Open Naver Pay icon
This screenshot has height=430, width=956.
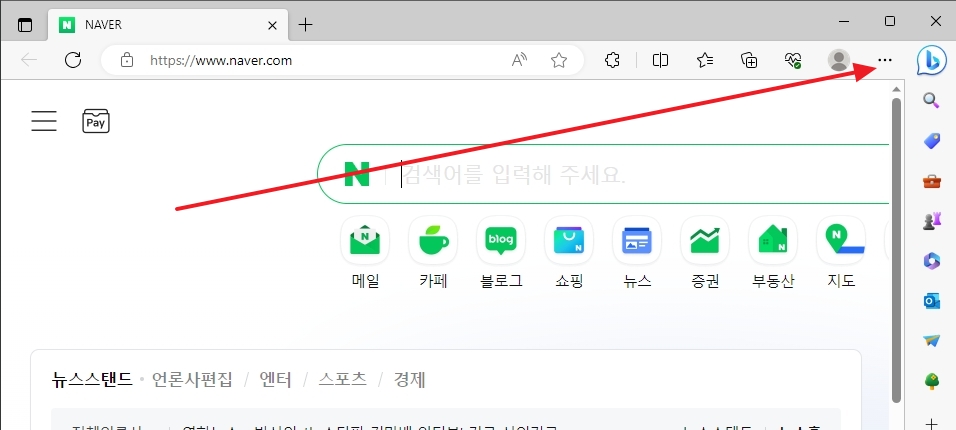96,121
